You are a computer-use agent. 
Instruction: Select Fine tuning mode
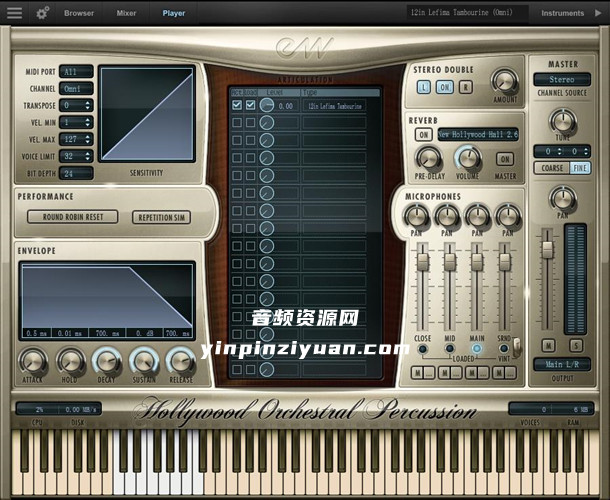click(x=580, y=168)
